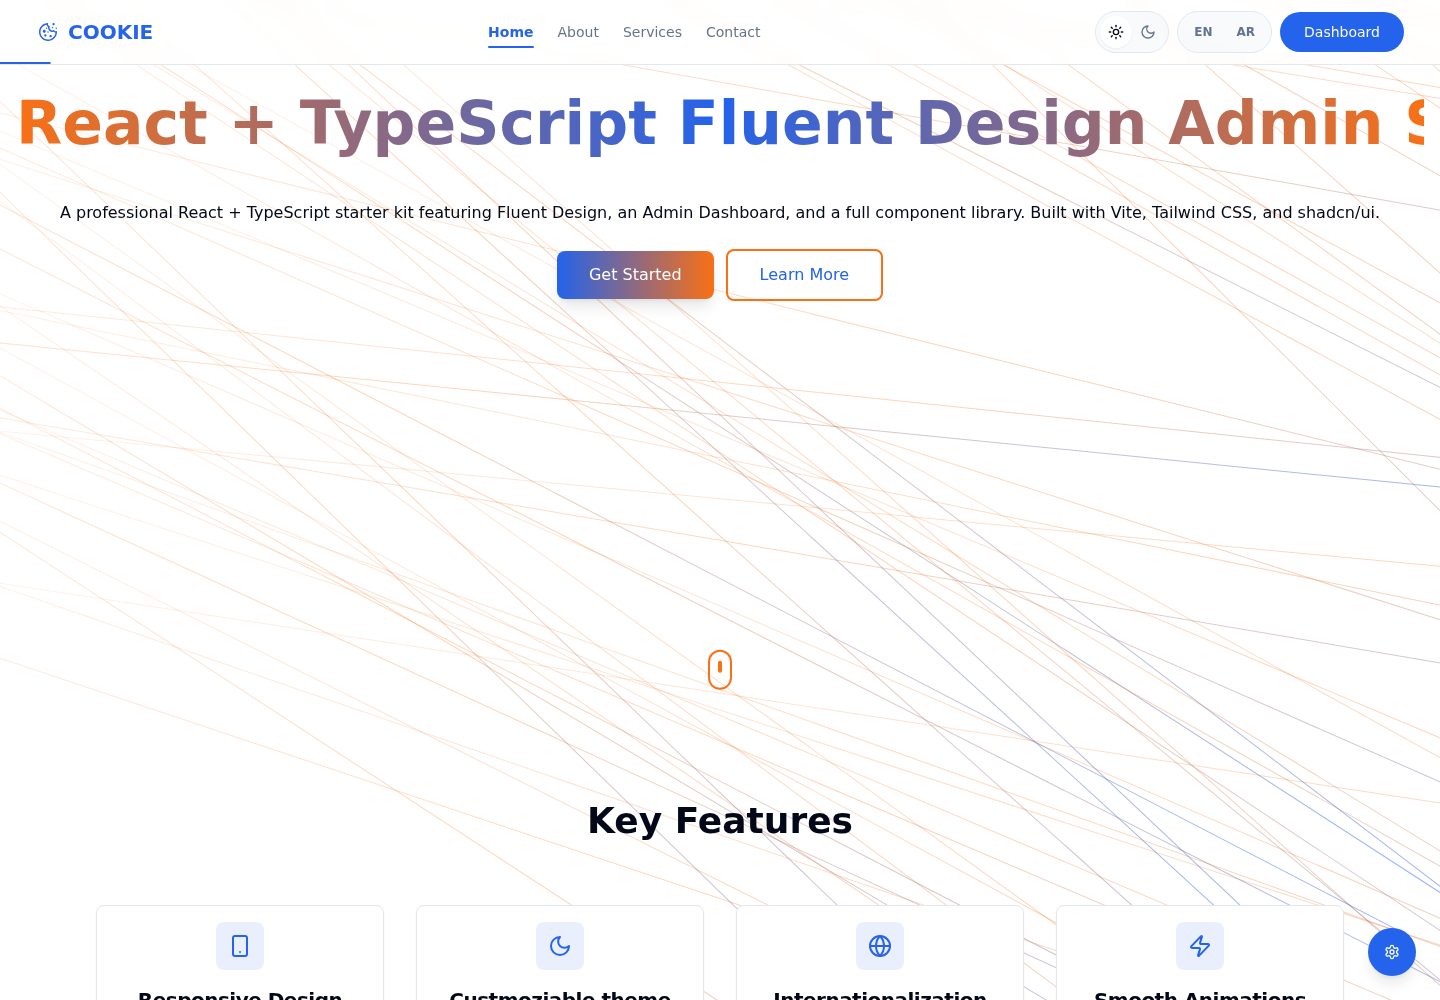The height and width of the screenshot is (1000, 1440).
Task: Open the floating gear settings button
Action: (1392, 952)
